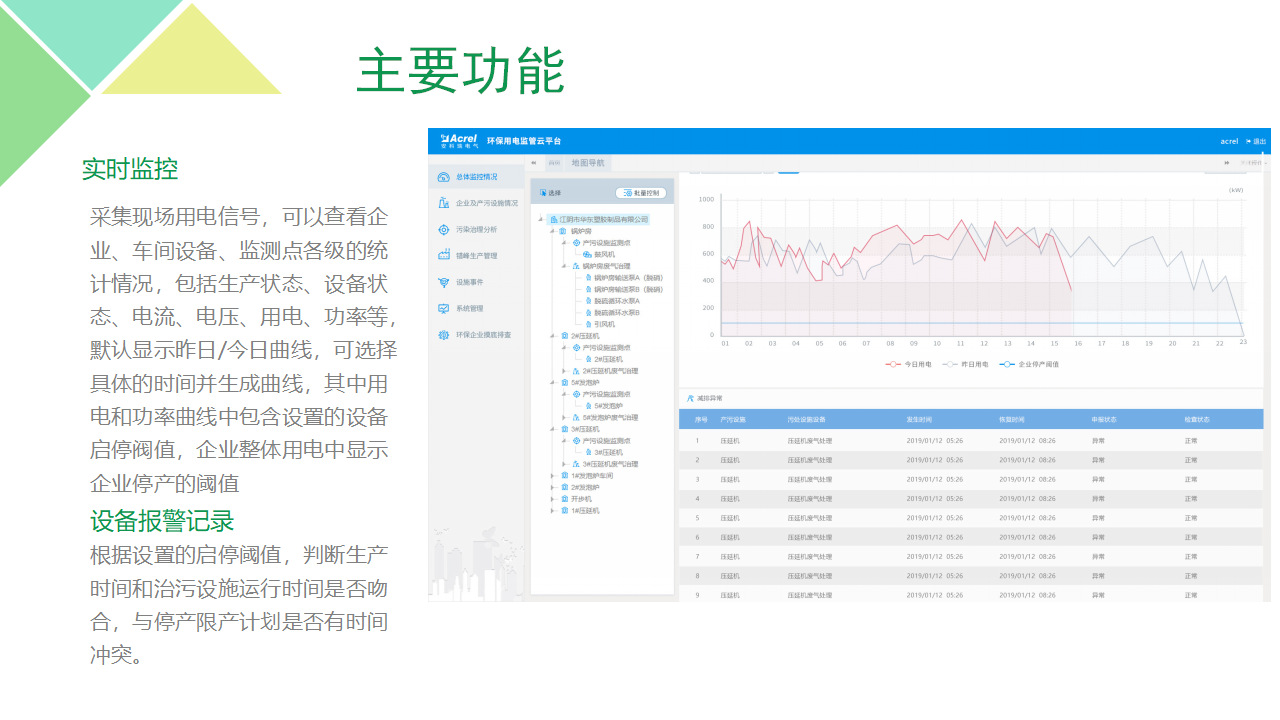The image size is (1280, 720).
Task: Click the 环保企业摸底排查 gear icon
Action: tap(444, 335)
